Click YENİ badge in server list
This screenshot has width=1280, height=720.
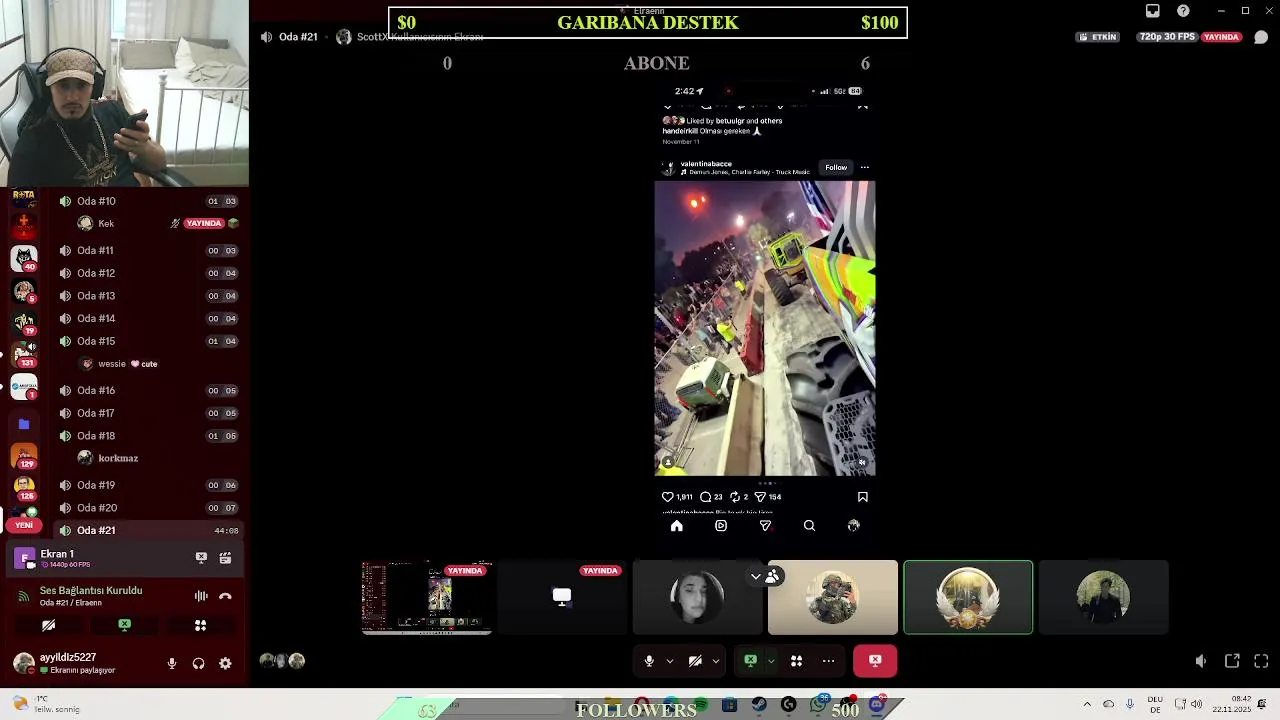(x=24, y=525)
